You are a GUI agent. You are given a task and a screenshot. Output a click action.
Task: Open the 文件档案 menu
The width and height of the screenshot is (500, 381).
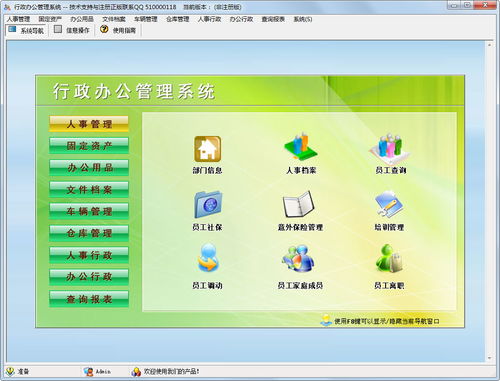(x=114, y=19)
